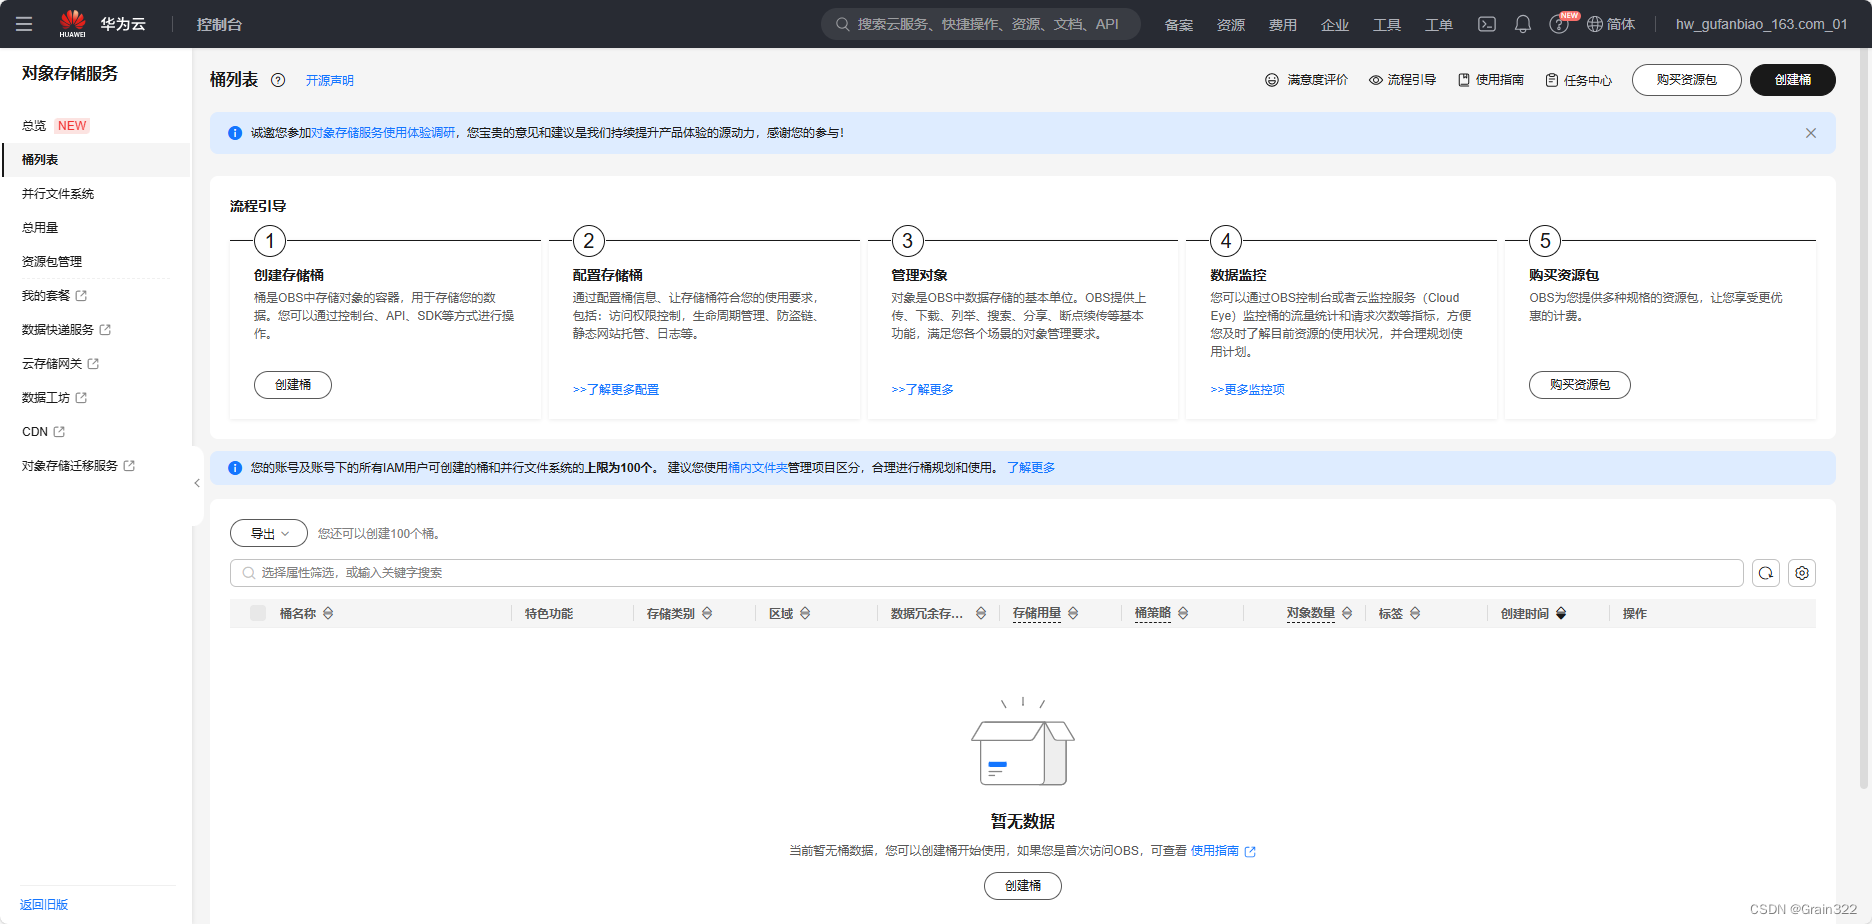Click the bucket filter search field

(987, 573)
